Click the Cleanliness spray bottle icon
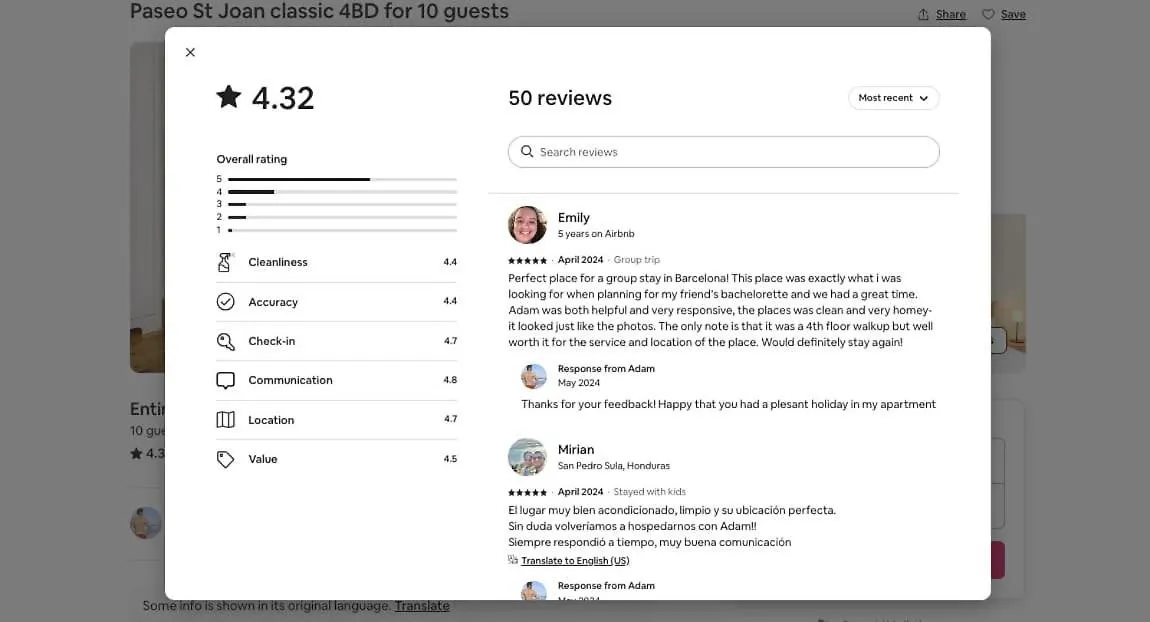The height and width of the screenshot is (622, 1150). [x=225, y=262]
